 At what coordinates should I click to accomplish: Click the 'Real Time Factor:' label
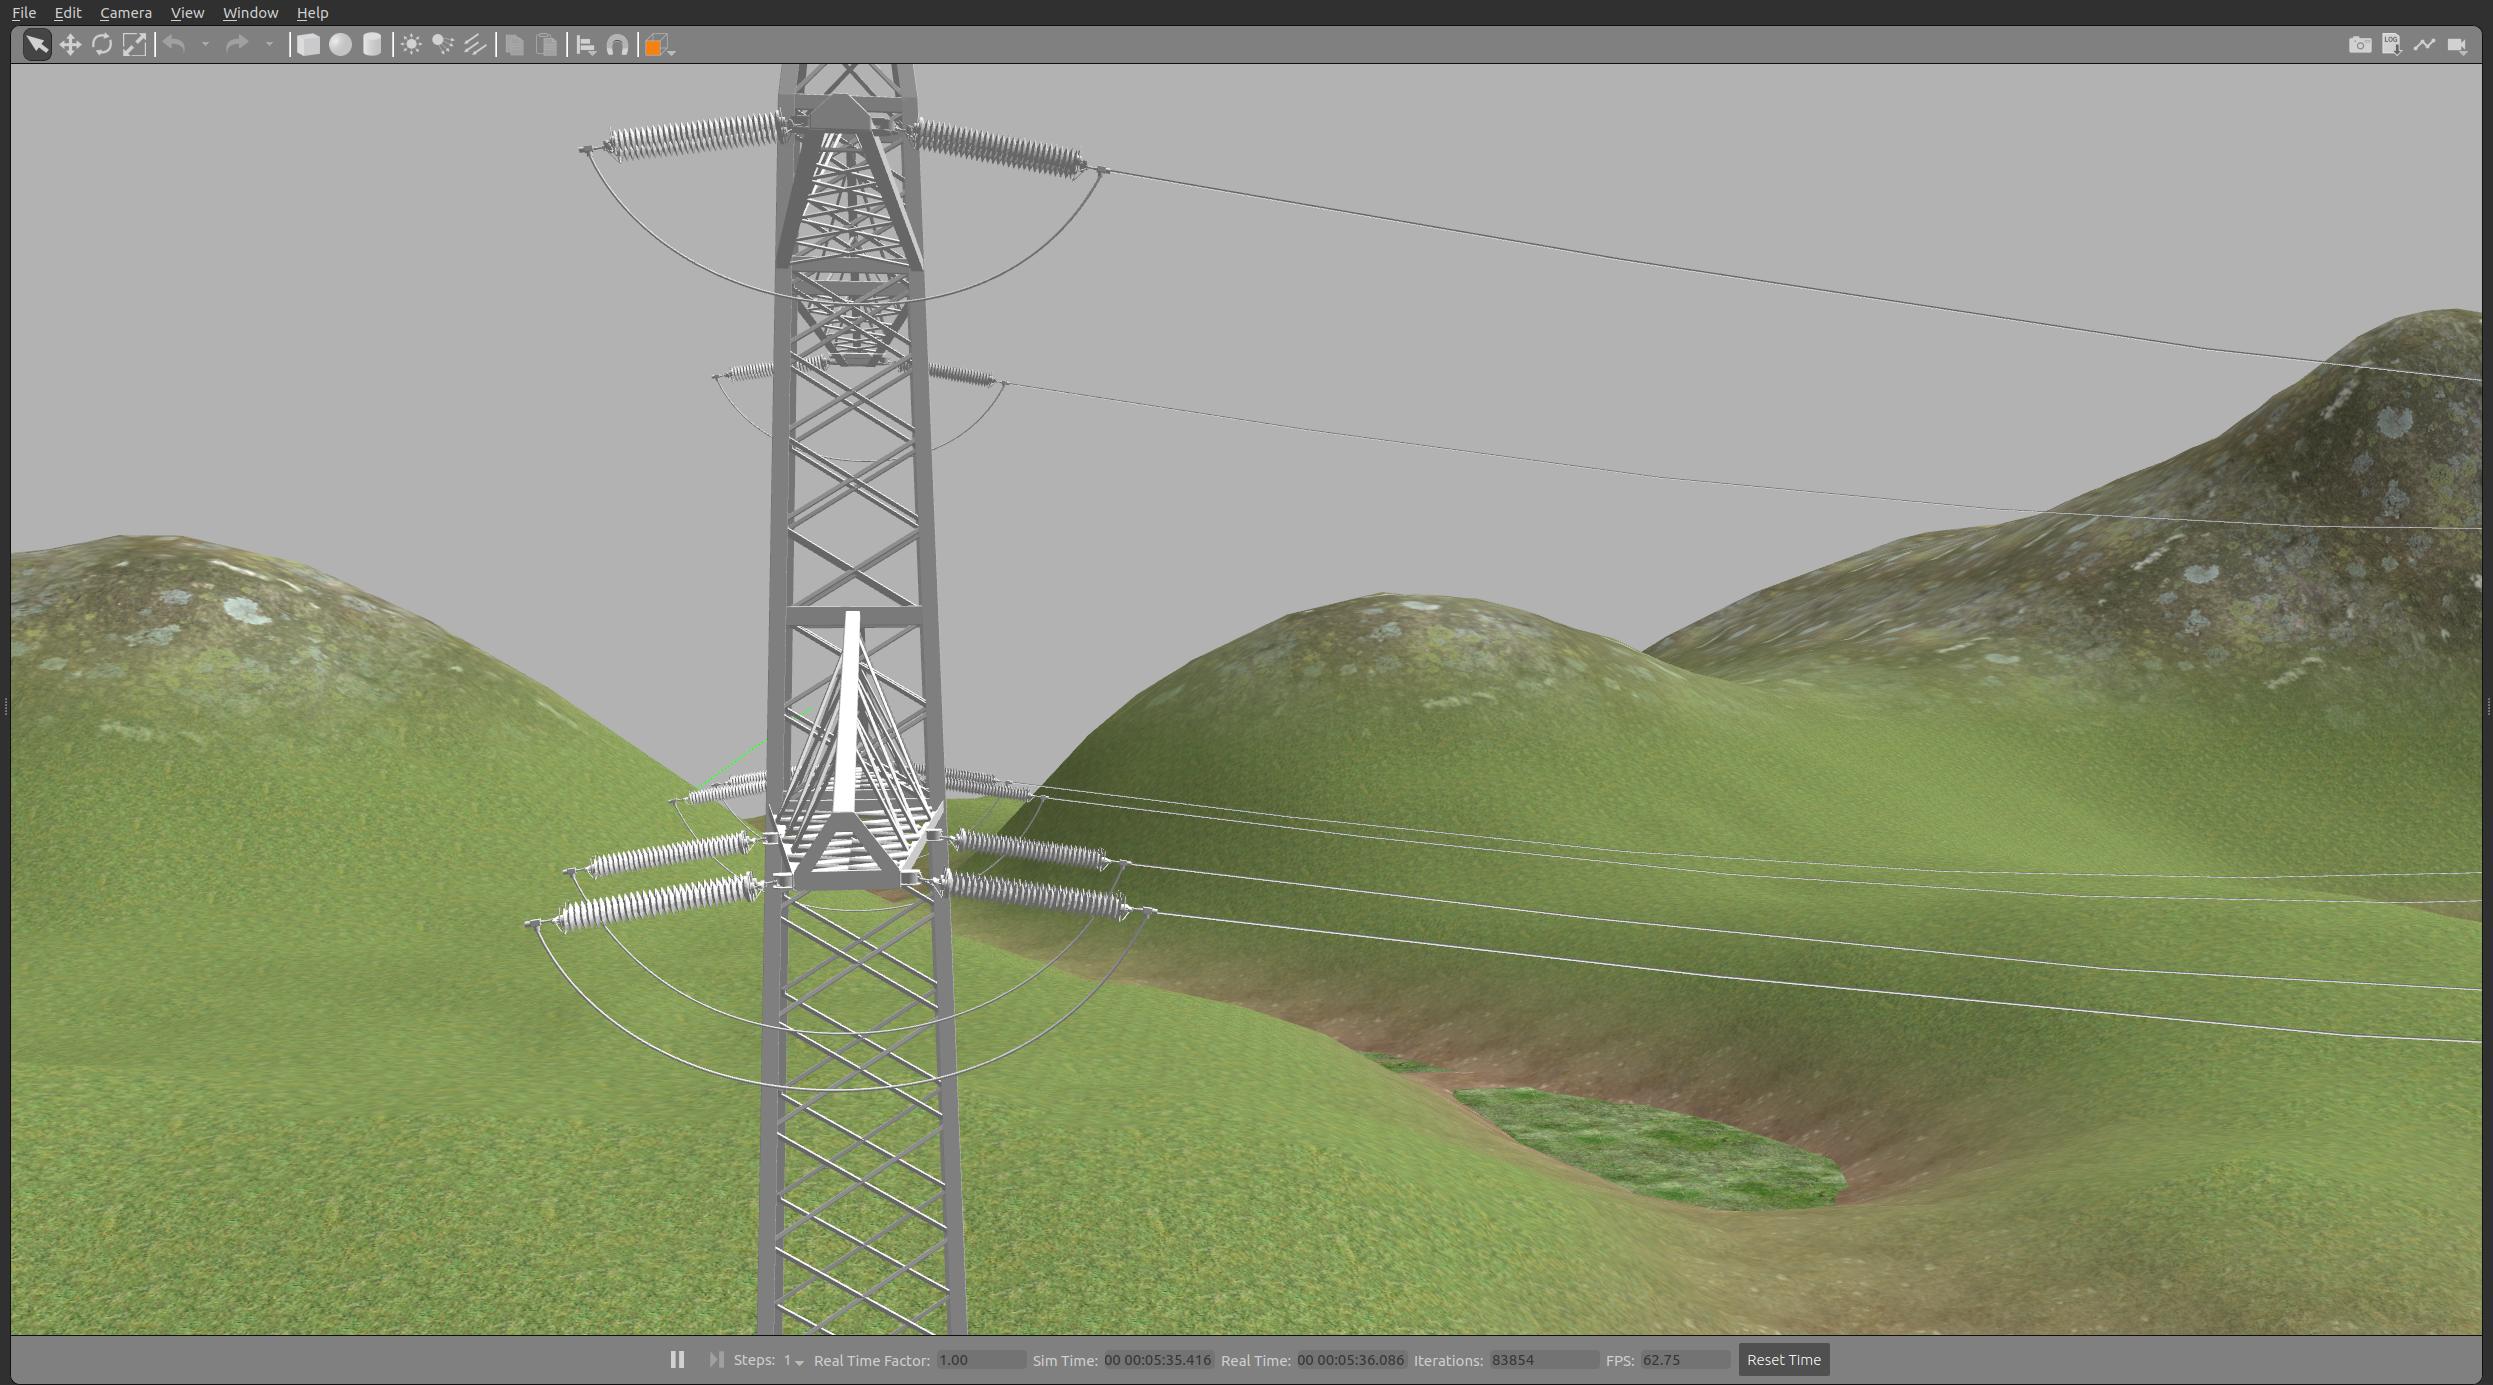coord(872,1360)
